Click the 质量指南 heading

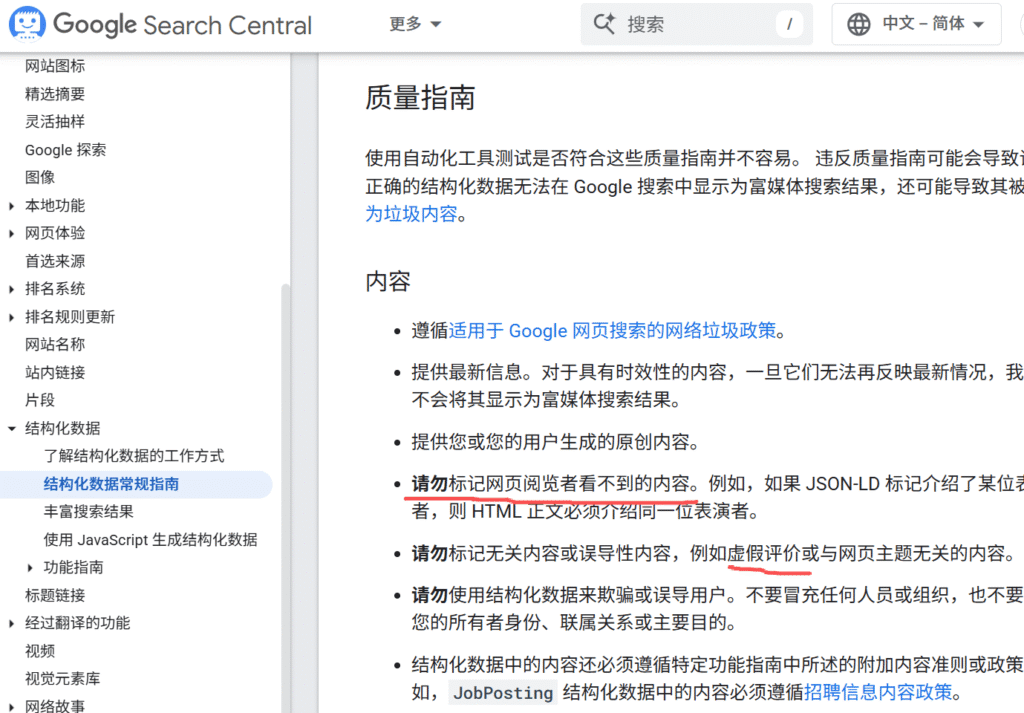(420, 98)
